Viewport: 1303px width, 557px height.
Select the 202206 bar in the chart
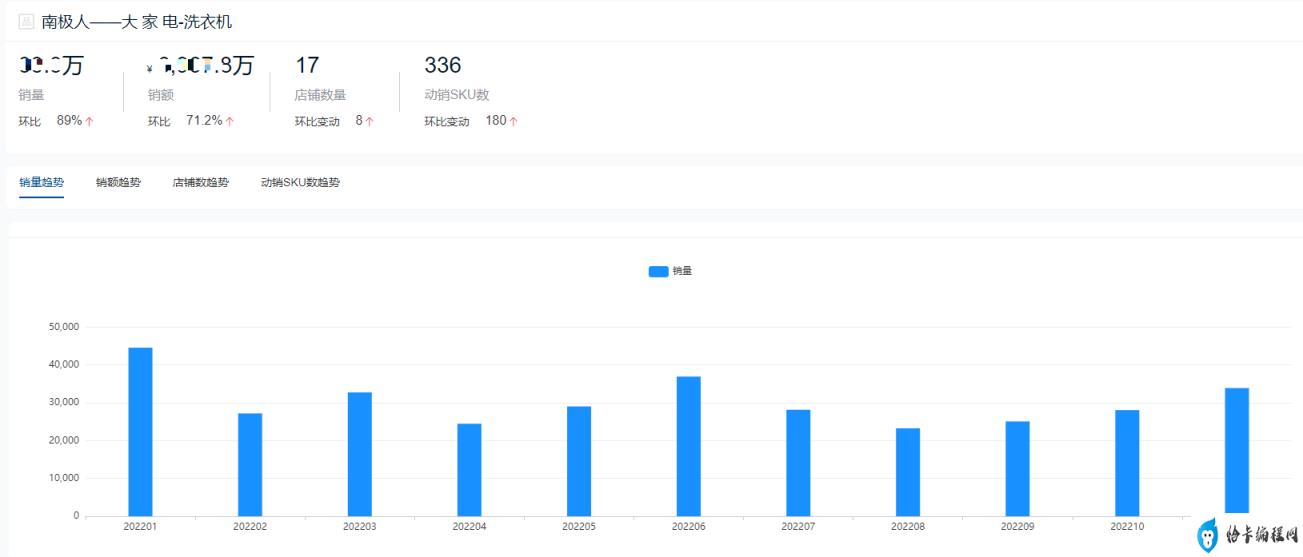pyautogui.click(x=689, y=446)
